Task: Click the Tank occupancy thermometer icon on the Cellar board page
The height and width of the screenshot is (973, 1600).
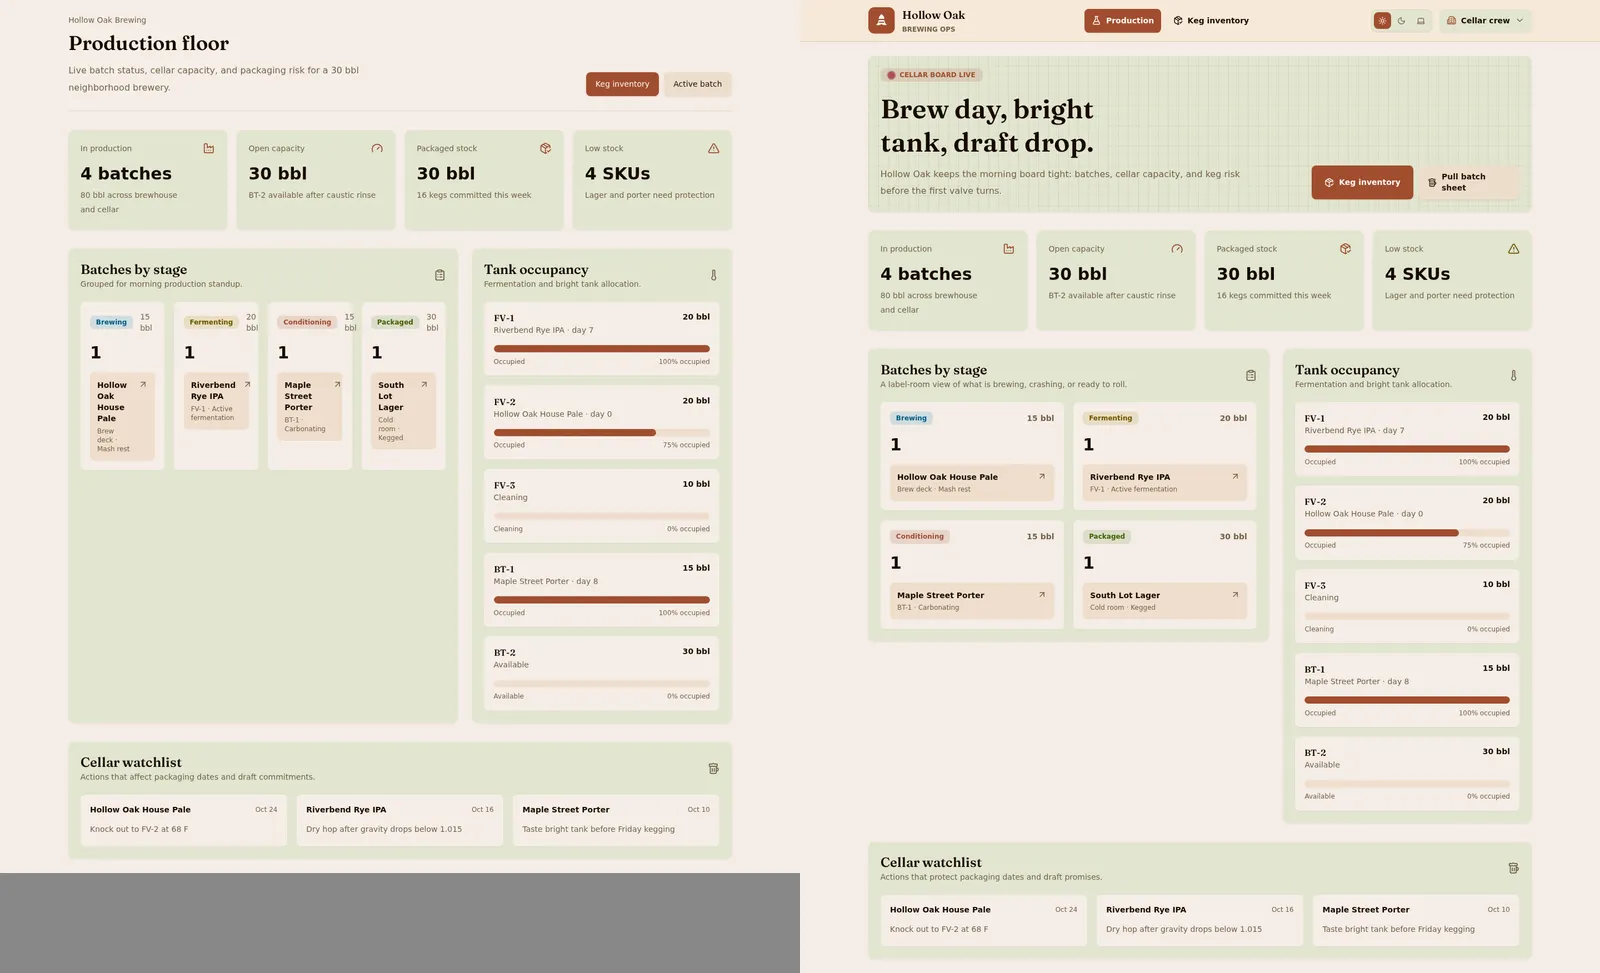Action: 1513,375
